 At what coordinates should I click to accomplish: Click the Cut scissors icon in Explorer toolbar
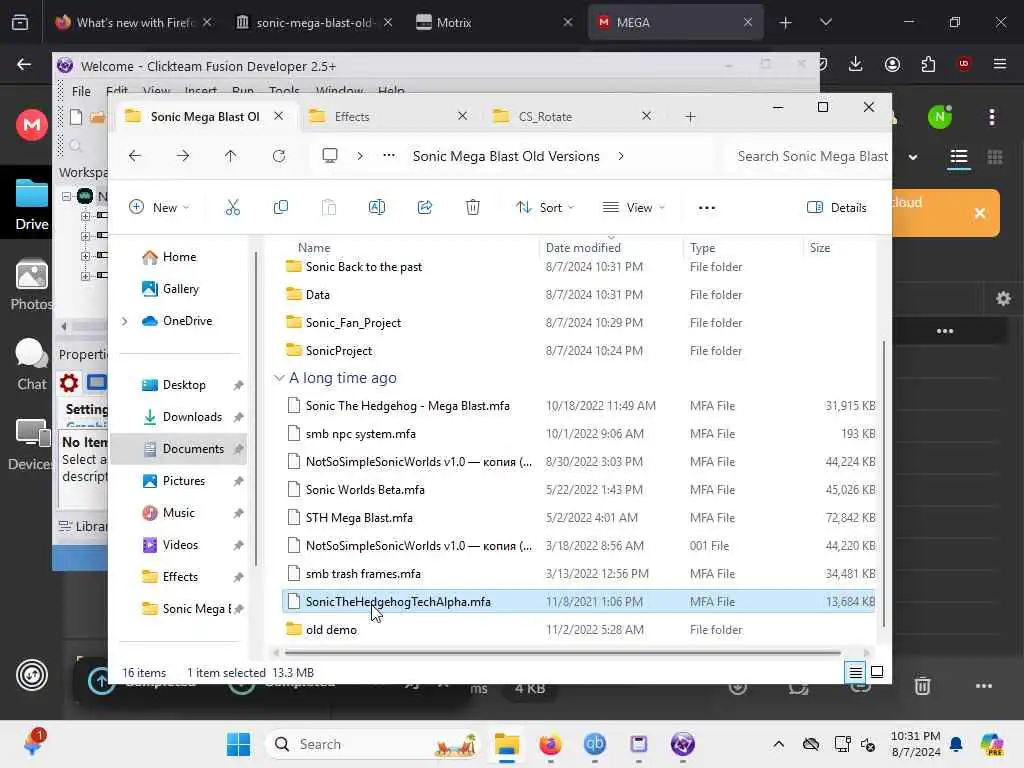click(232, 208)
